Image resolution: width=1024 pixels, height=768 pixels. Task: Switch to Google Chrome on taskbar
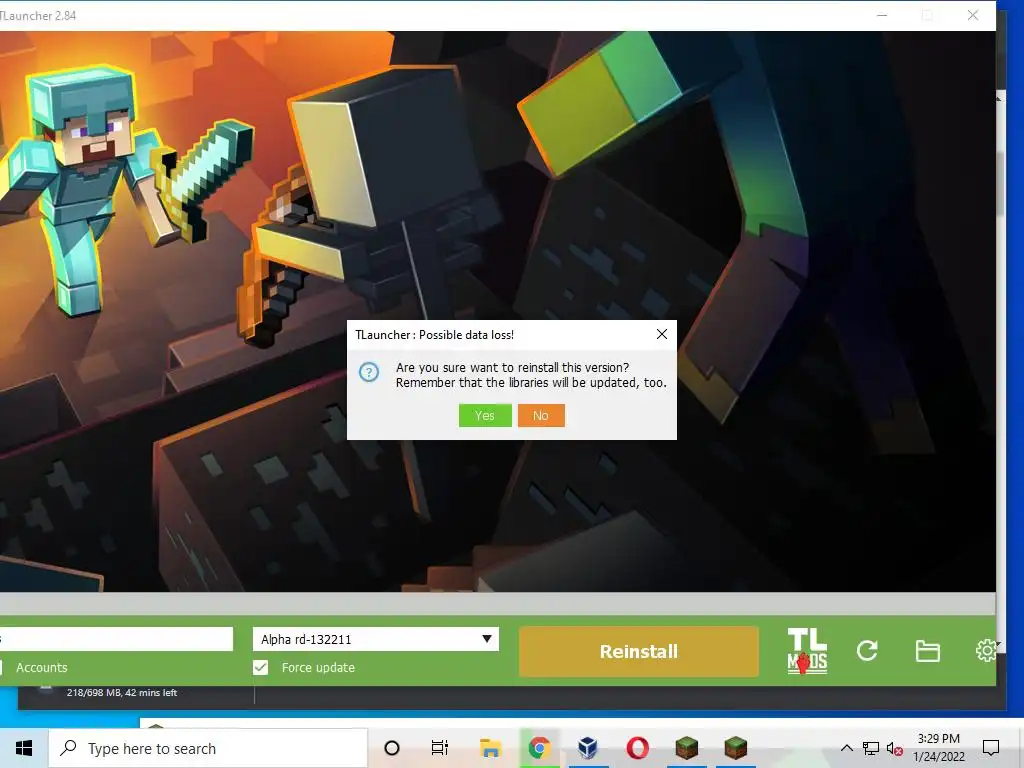click(539, 748)
